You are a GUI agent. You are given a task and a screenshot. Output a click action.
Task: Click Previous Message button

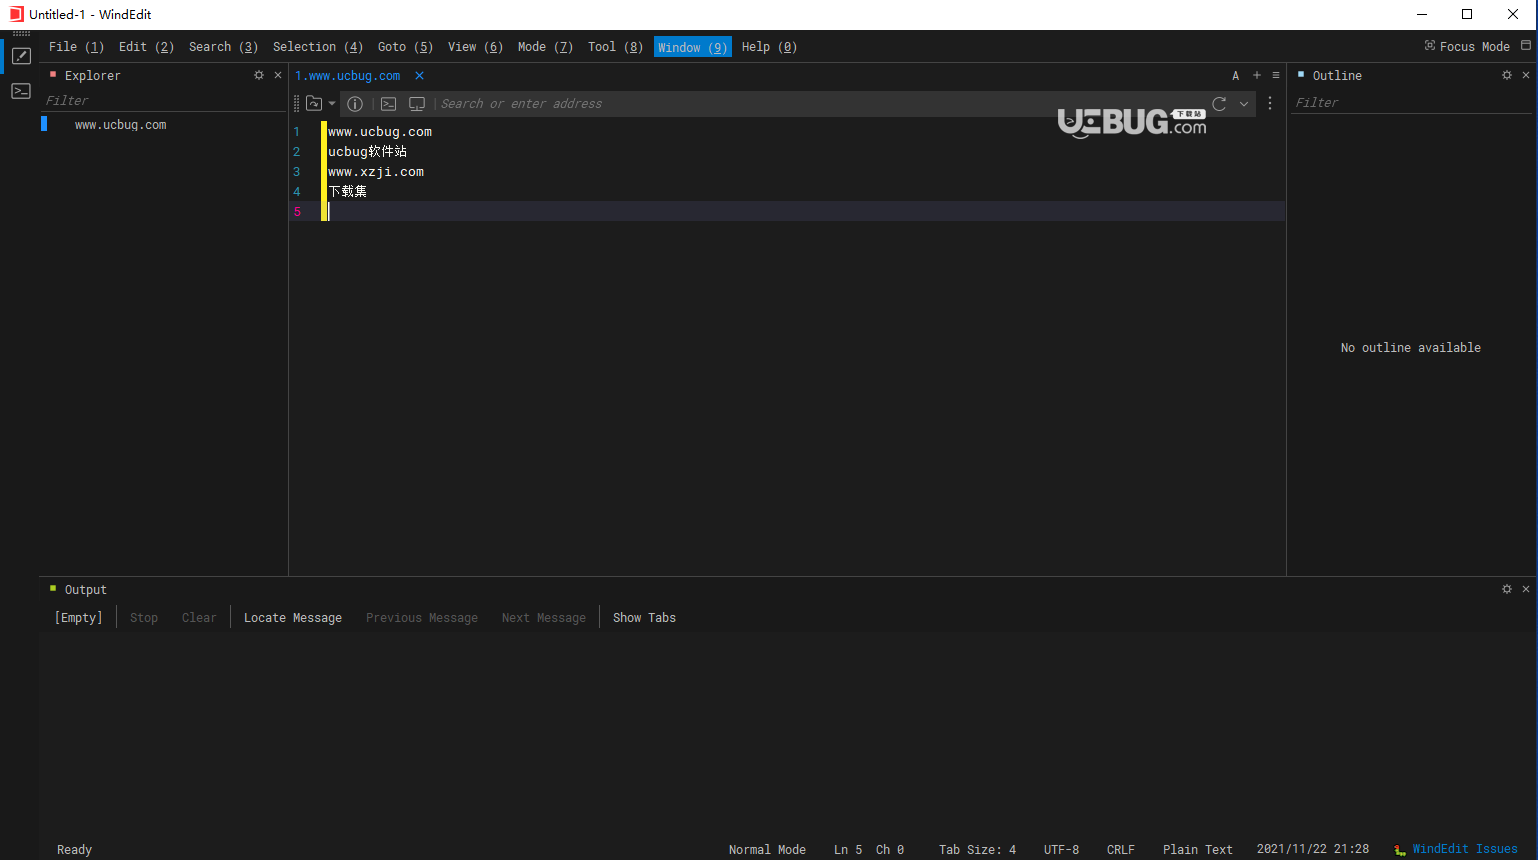pyautogui.click(x=422, y=618)
